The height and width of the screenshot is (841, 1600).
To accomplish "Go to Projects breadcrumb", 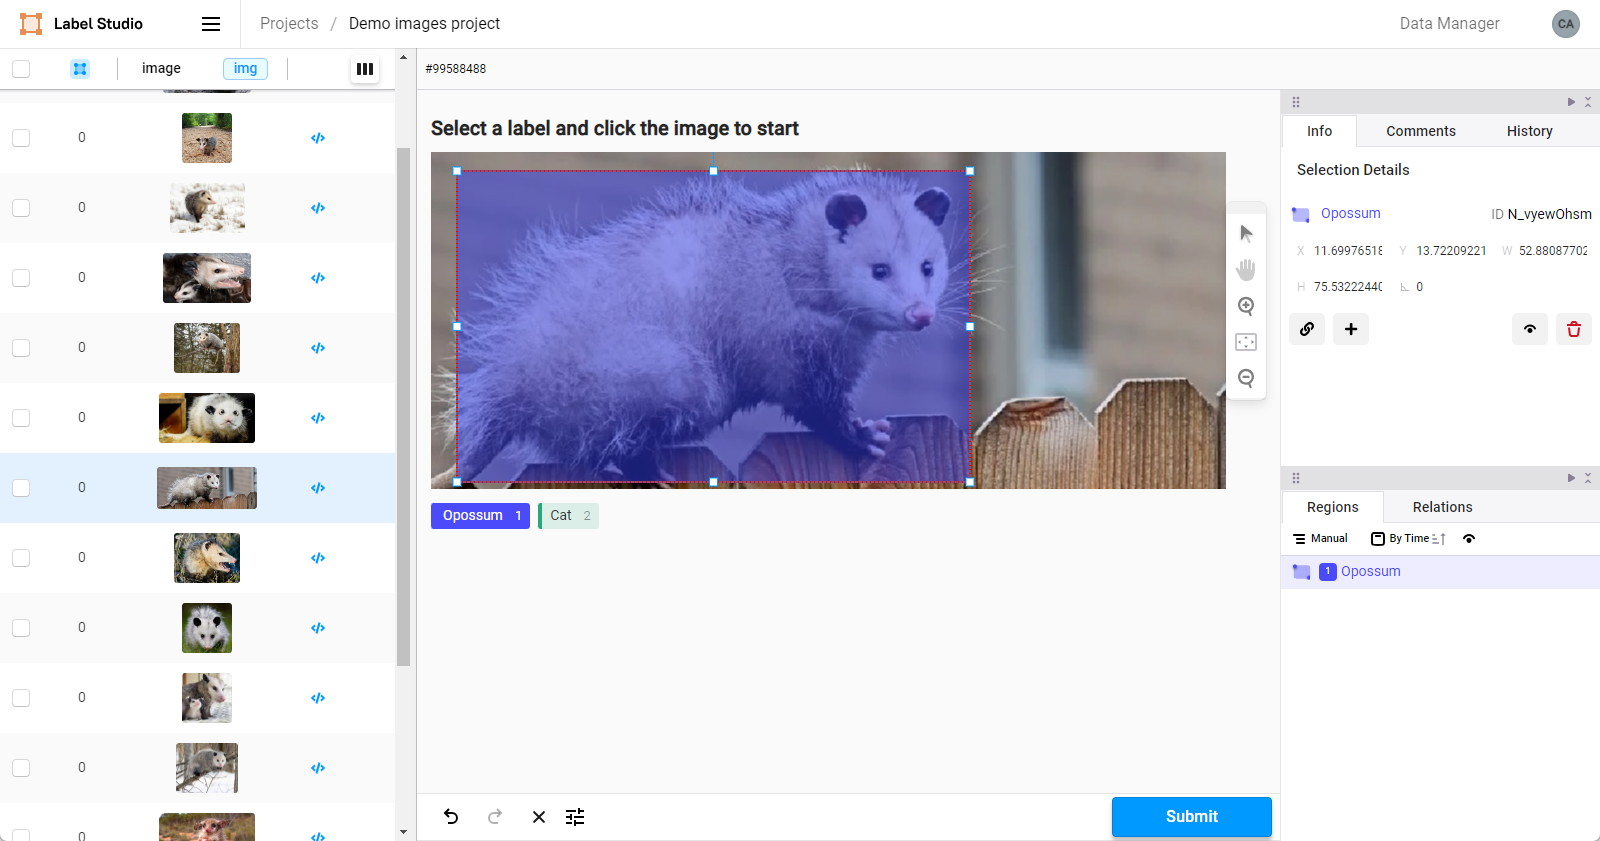I will coord(289,24).
